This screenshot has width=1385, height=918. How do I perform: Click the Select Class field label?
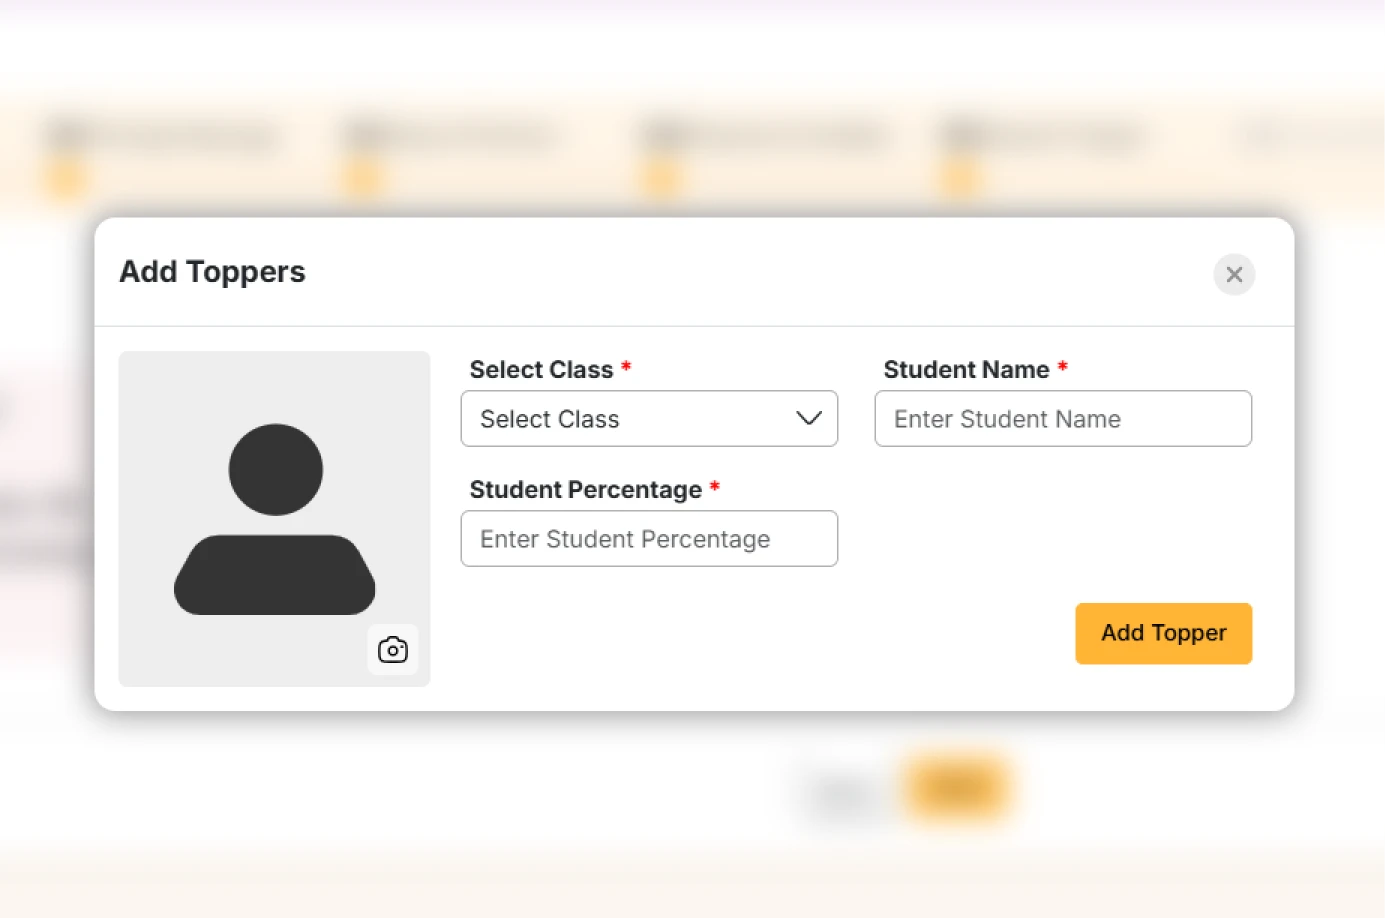[541, 370]
